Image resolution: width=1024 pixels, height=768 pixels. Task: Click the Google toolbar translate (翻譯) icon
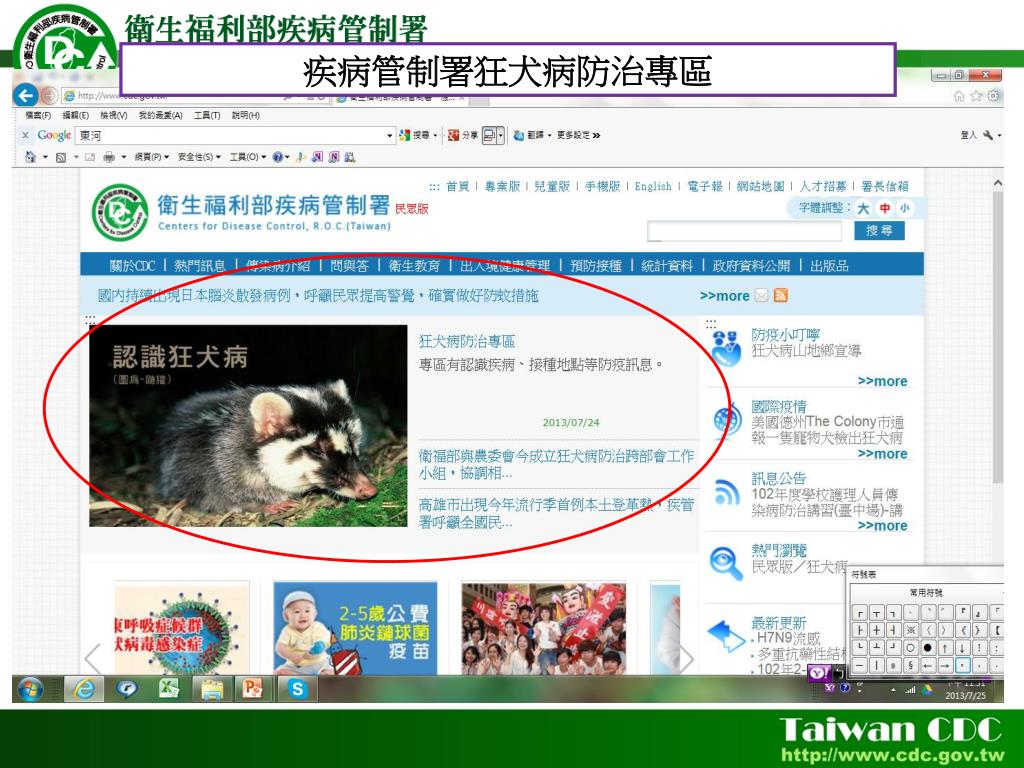point(519,135)
